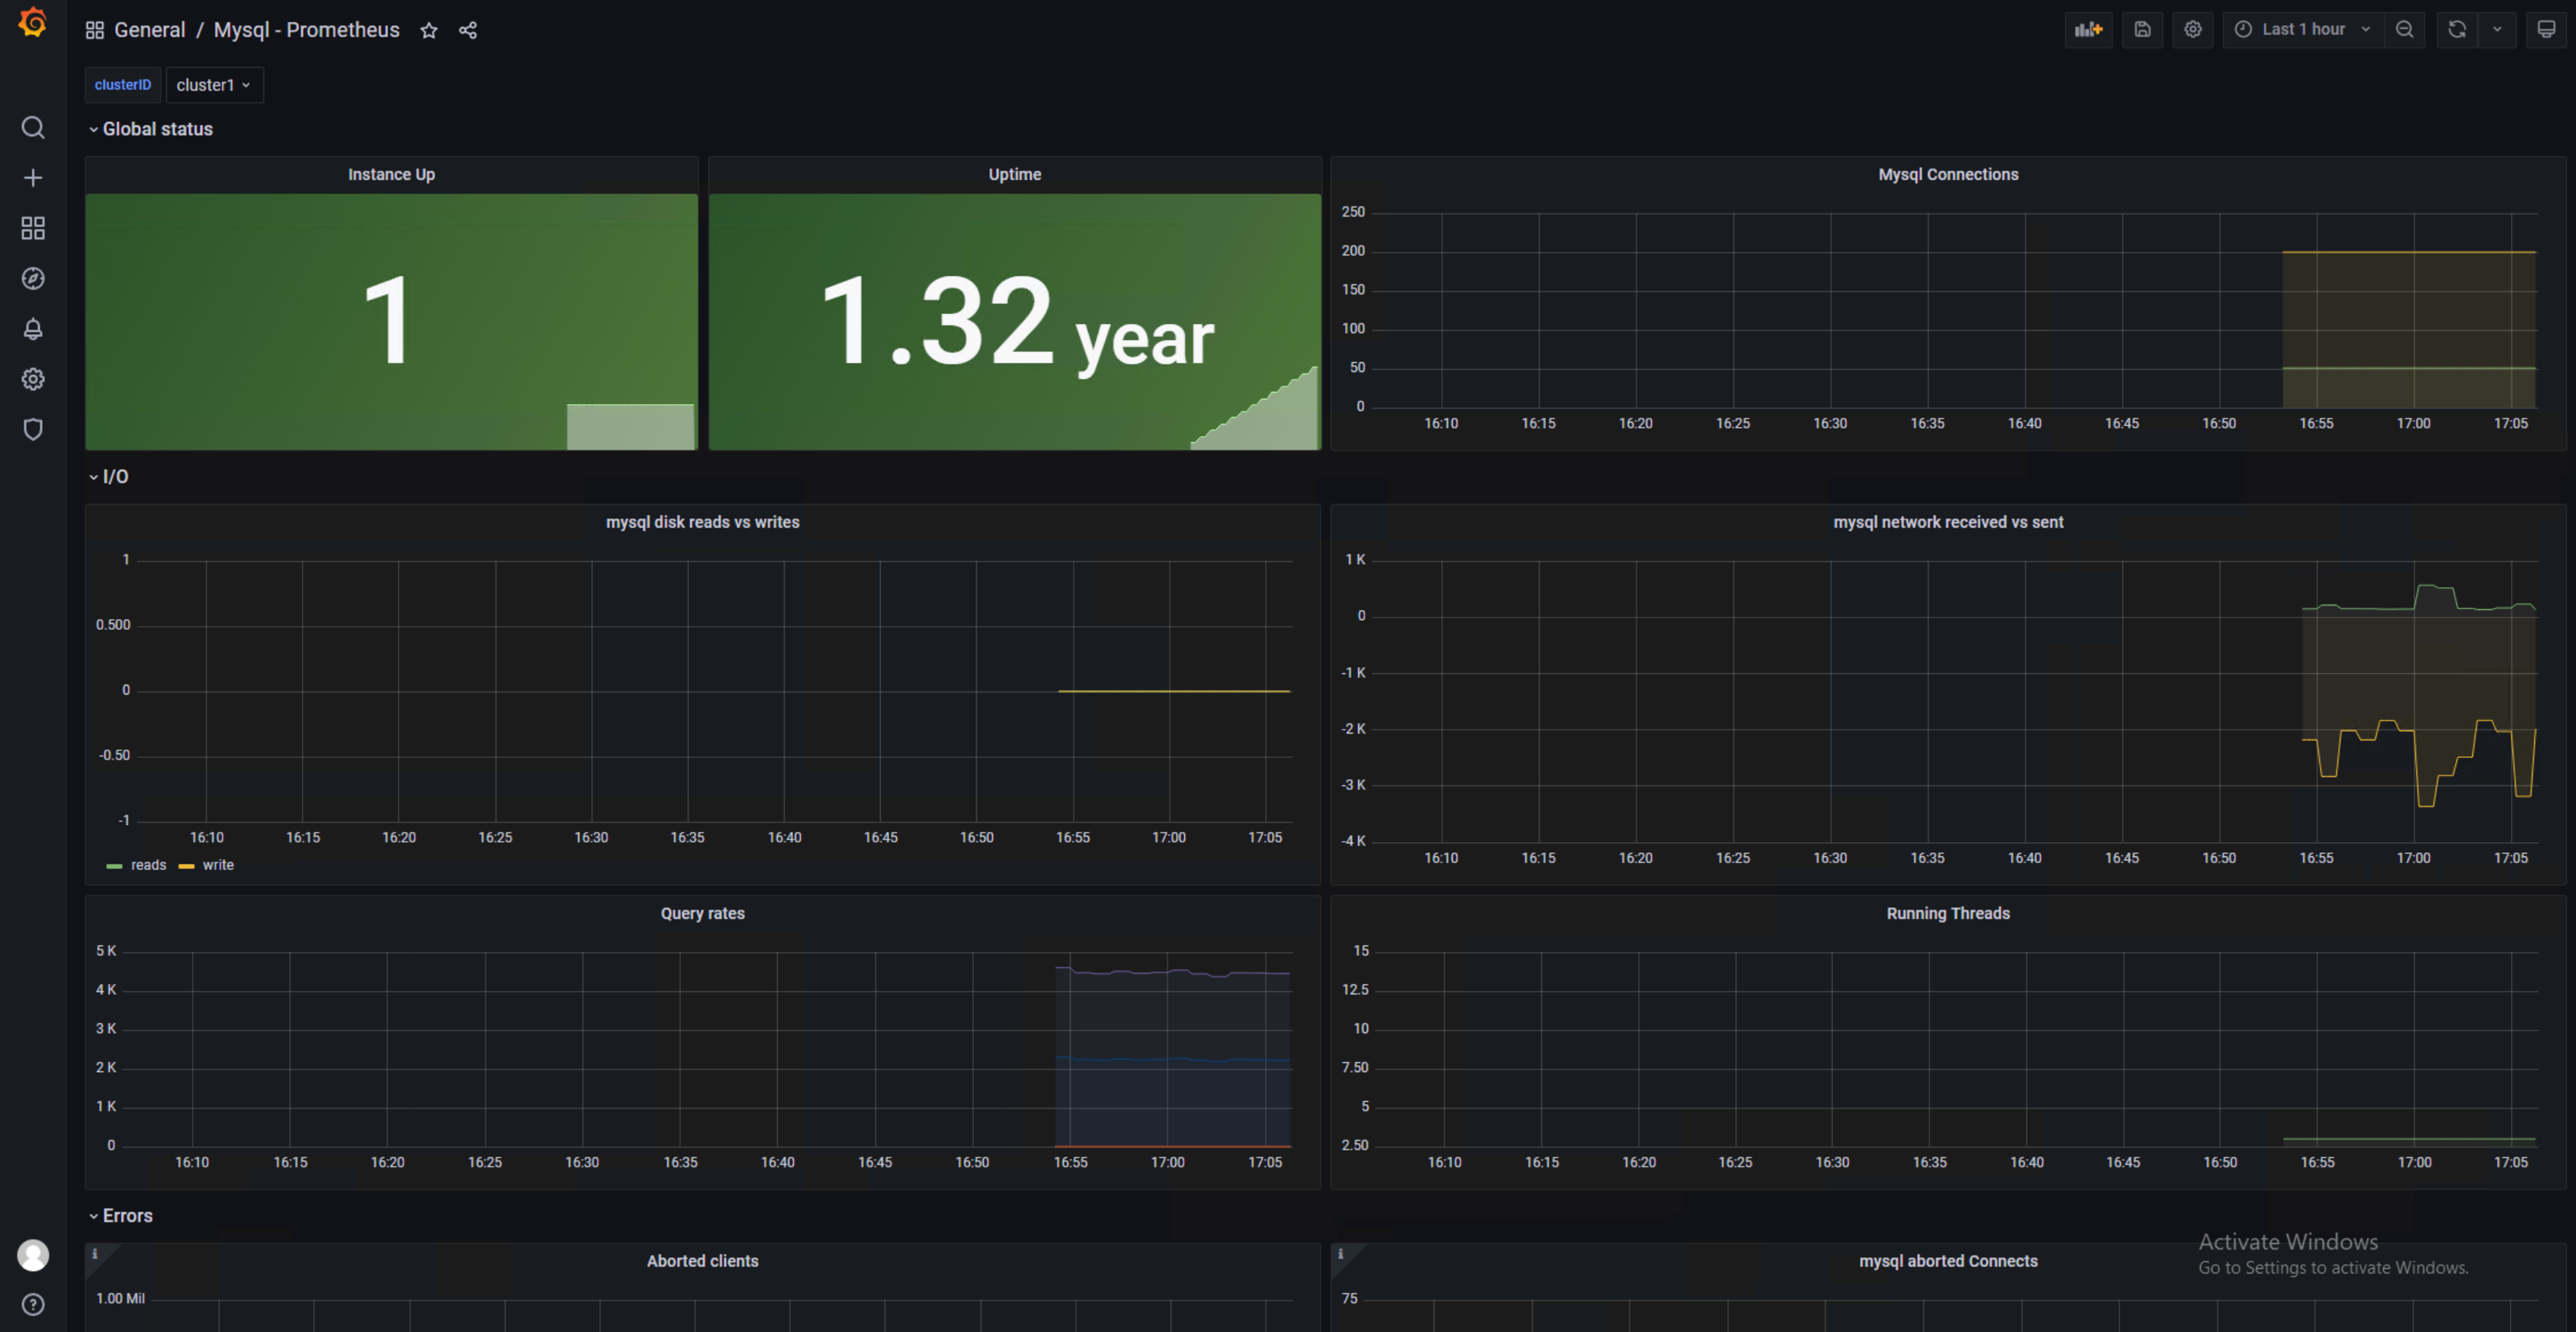Click the share dashboard icon
The image size is (2576, 1332).
pyautogui.click(x=468, y=30)
